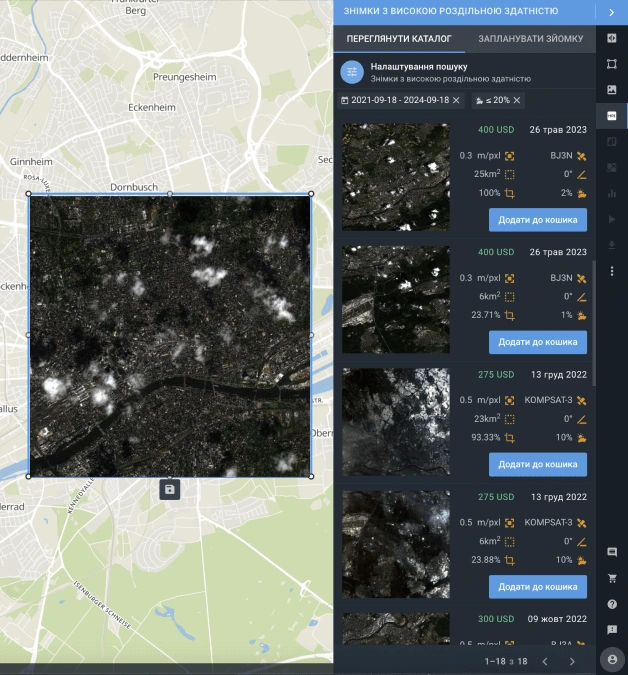
Task: Click the crop coverage icon next to 23.88%
Action: [510, 560]
